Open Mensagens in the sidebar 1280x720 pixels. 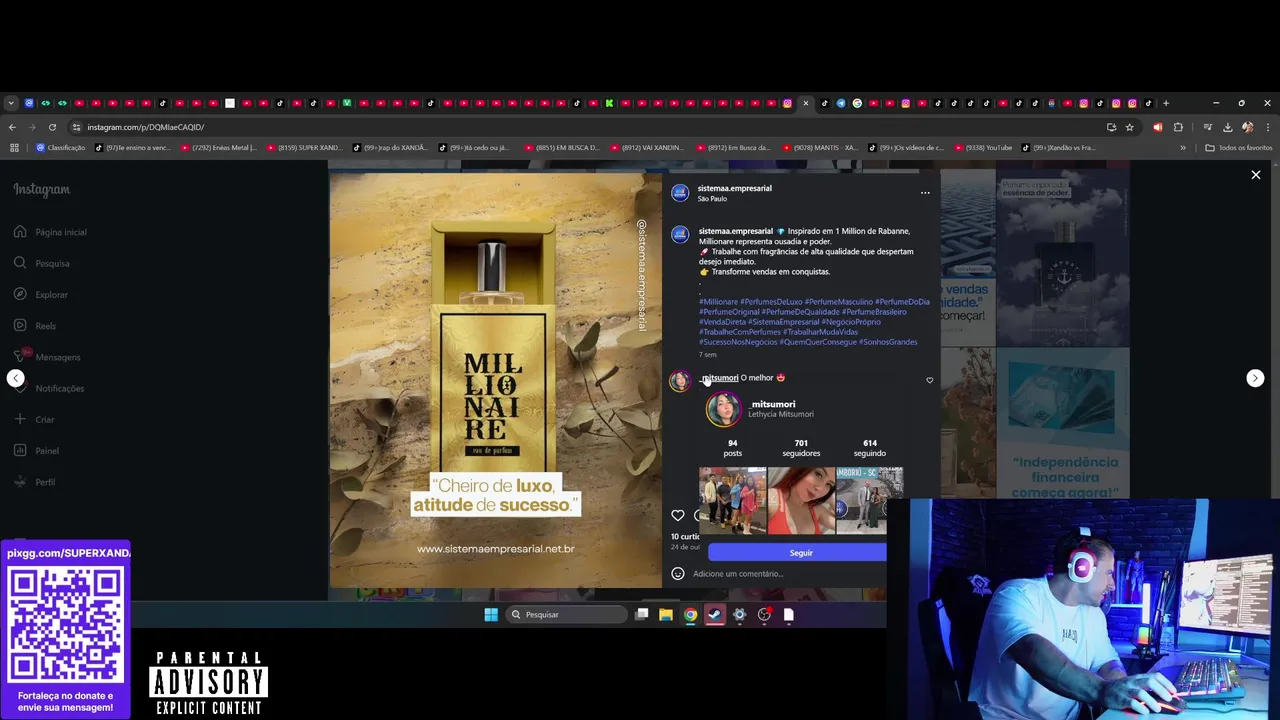click(47, 357)
